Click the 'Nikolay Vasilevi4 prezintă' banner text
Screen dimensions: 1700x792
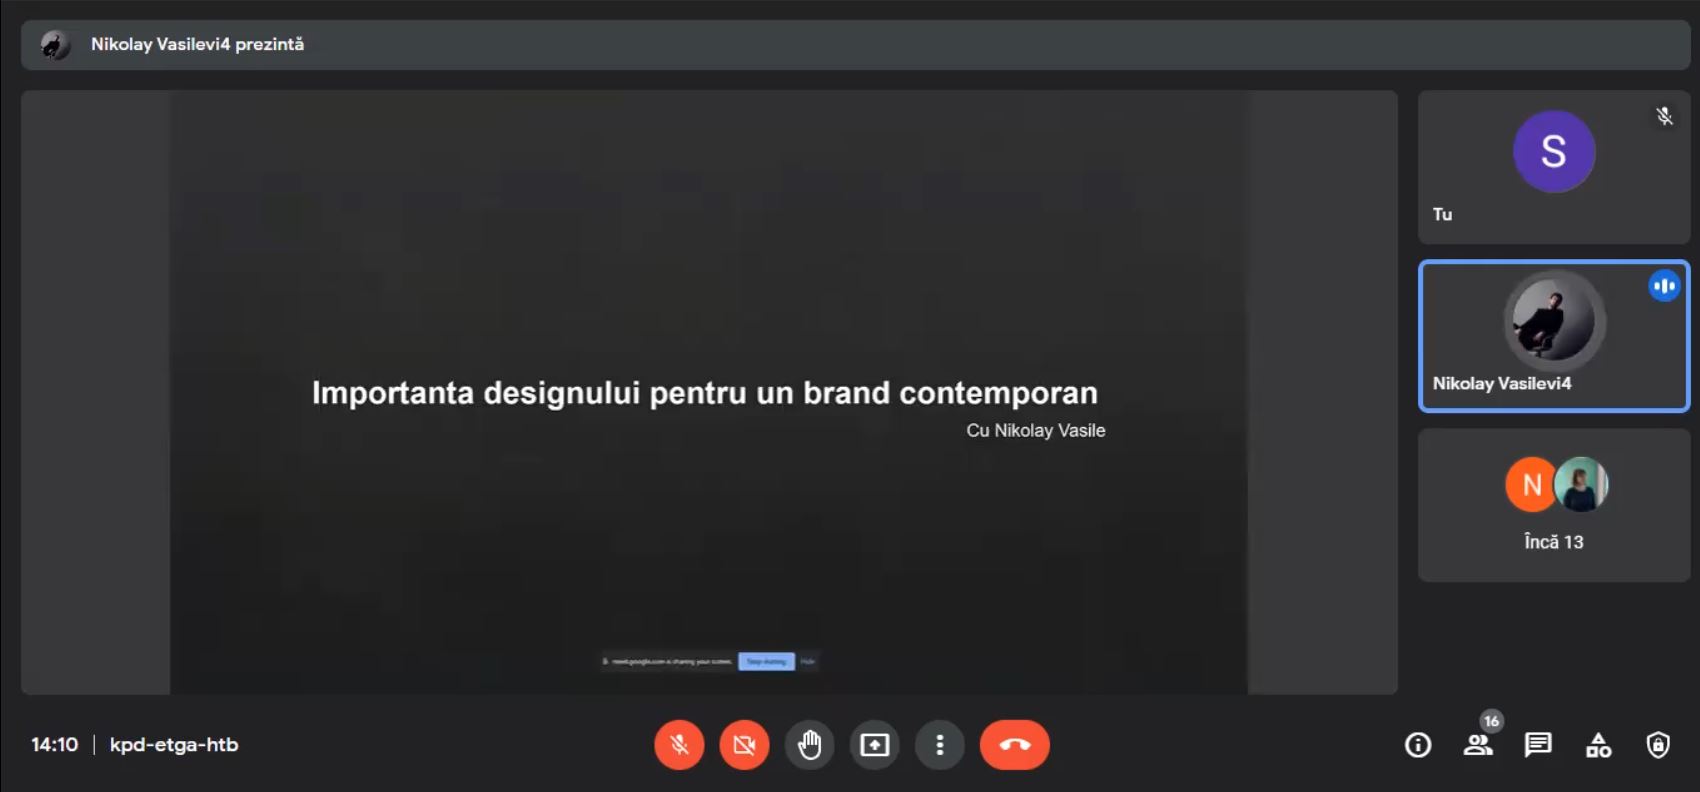point(197,45)
